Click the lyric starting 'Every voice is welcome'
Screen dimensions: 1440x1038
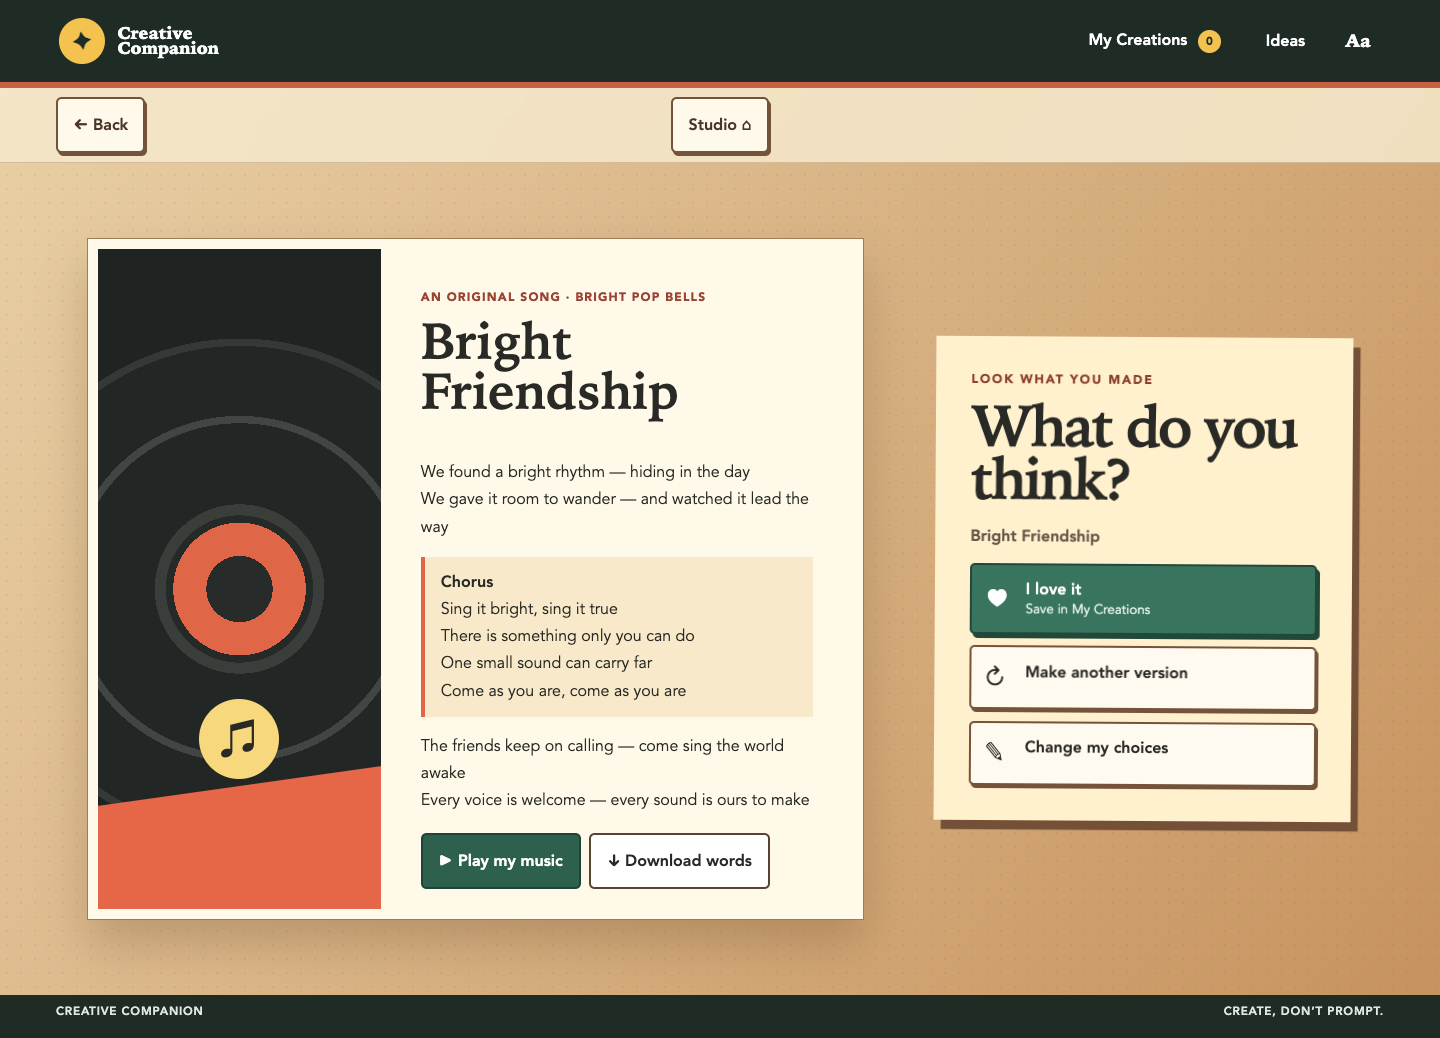[615, 800]
